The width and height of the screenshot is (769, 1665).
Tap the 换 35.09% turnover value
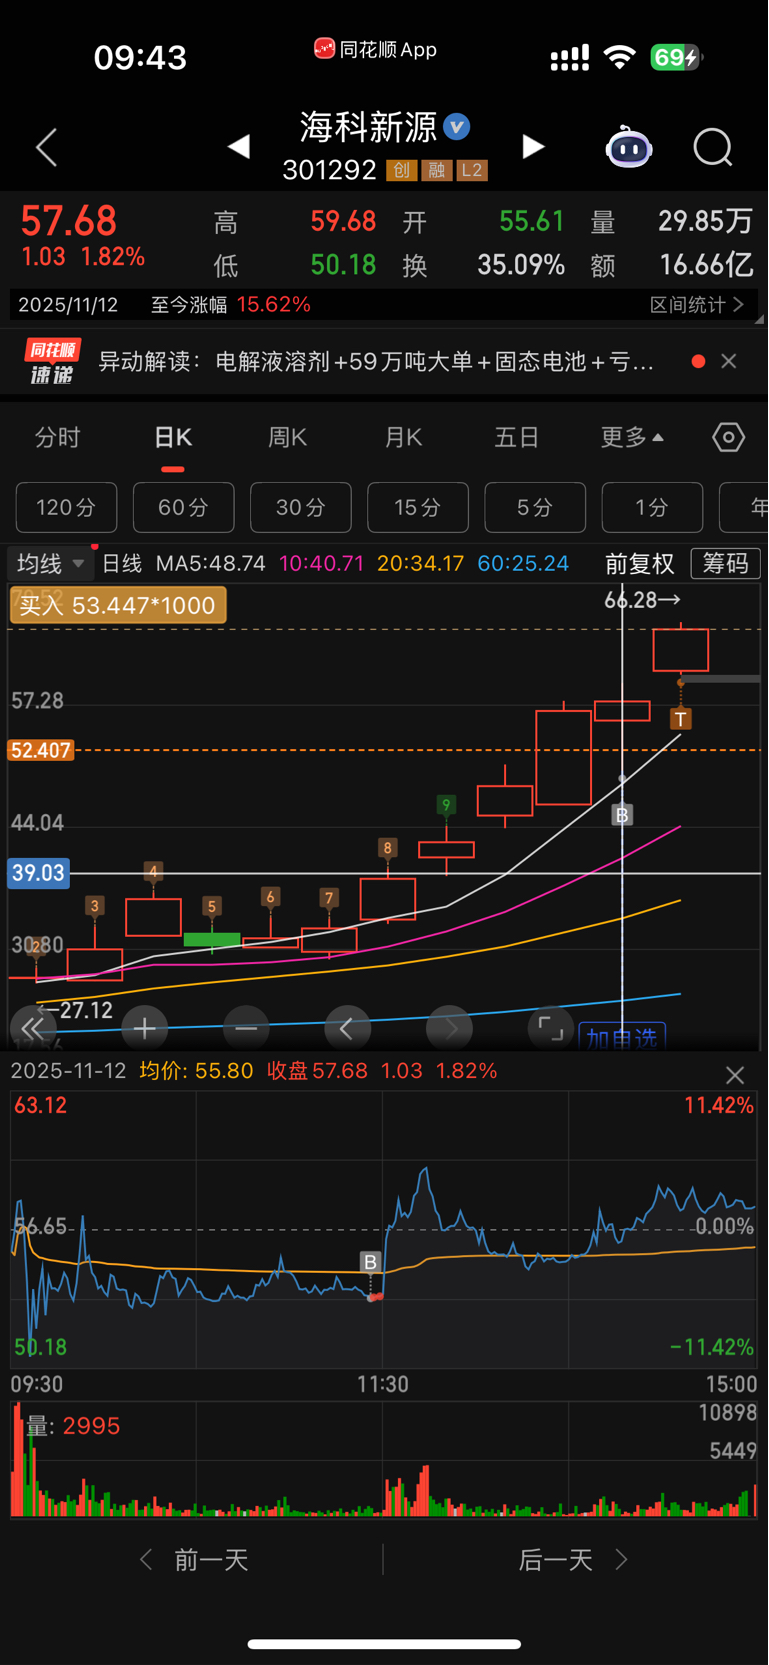coord(521,265)
